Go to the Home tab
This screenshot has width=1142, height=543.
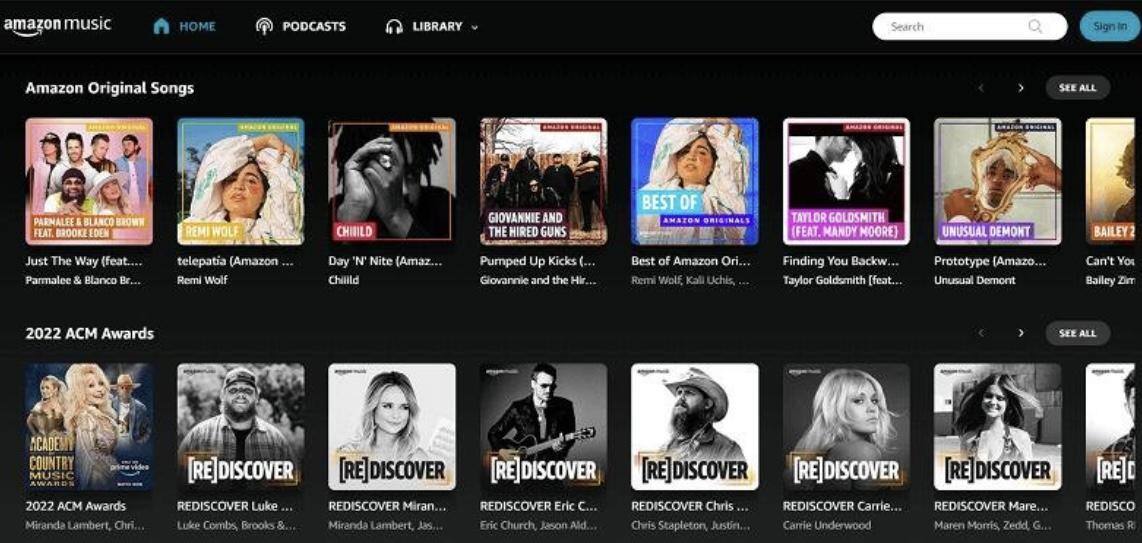pos(197,27)
